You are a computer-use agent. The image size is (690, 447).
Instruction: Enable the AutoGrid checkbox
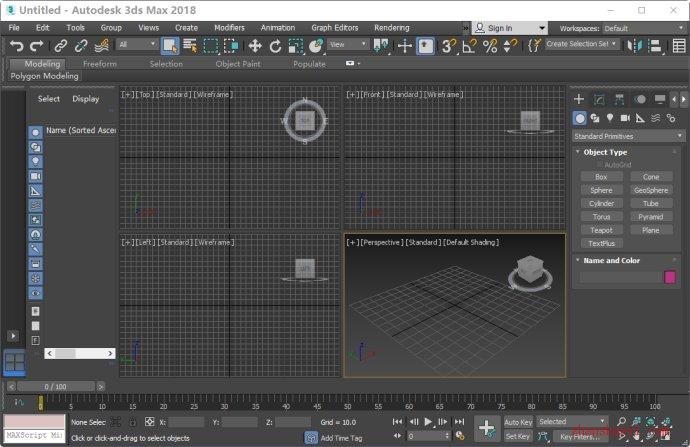click(x=600, y=165)
